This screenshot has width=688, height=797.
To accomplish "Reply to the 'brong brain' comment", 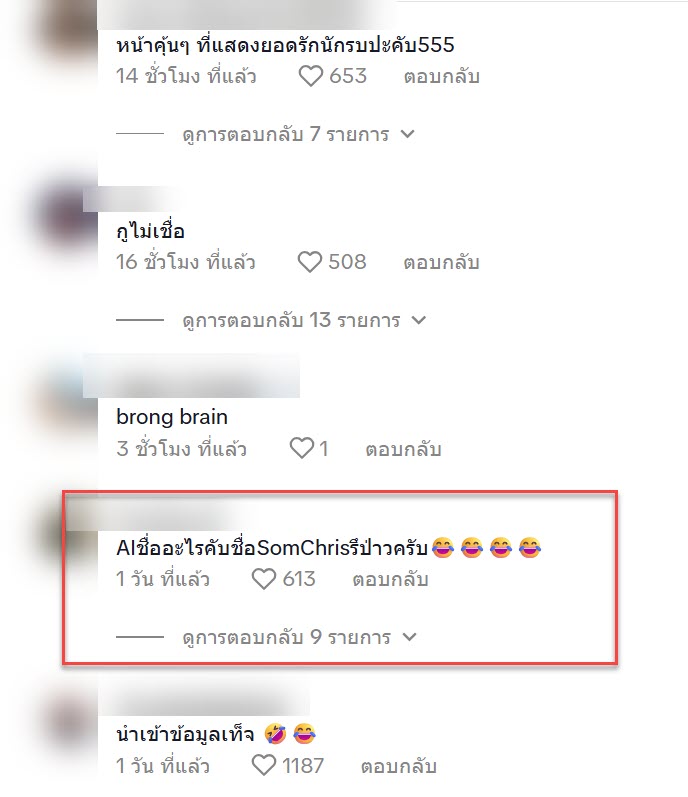I will [x=403, y=449].
